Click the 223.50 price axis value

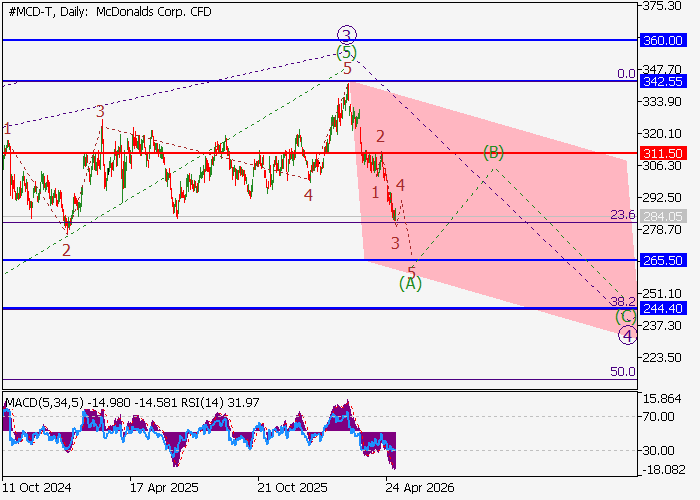(x=662, y=358)
